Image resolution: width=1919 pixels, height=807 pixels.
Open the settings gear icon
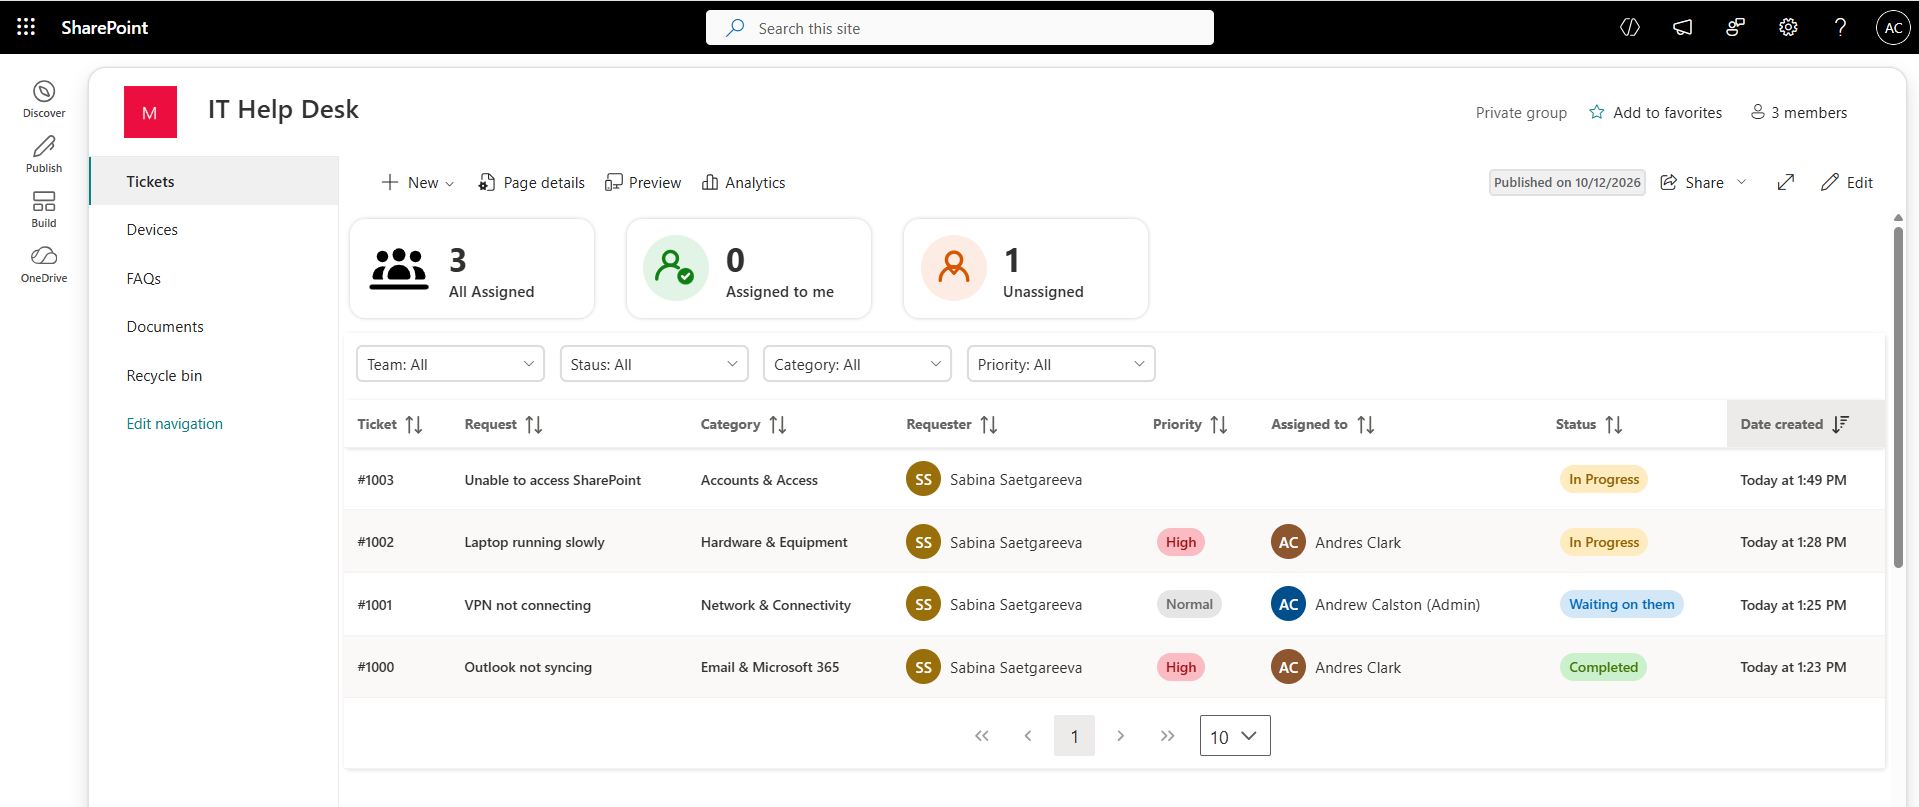(x=1788, y=27)
